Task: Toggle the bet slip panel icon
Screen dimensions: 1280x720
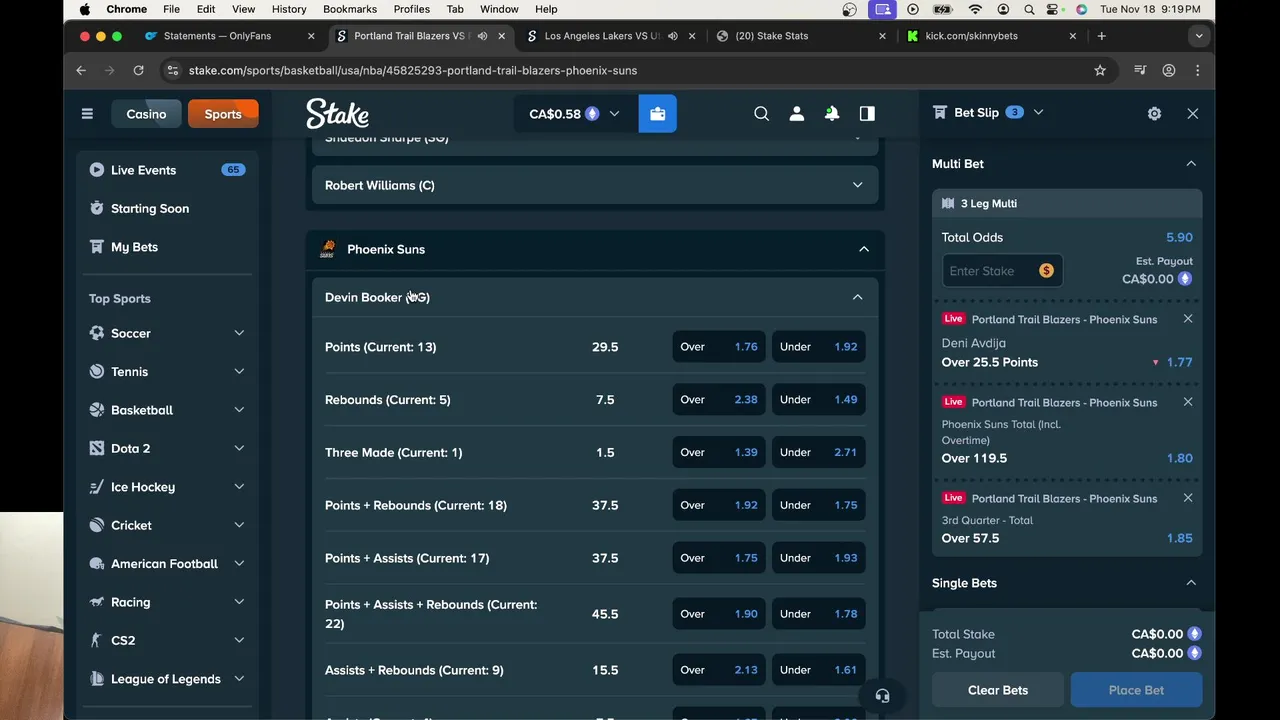Action: tap(867, 114)
